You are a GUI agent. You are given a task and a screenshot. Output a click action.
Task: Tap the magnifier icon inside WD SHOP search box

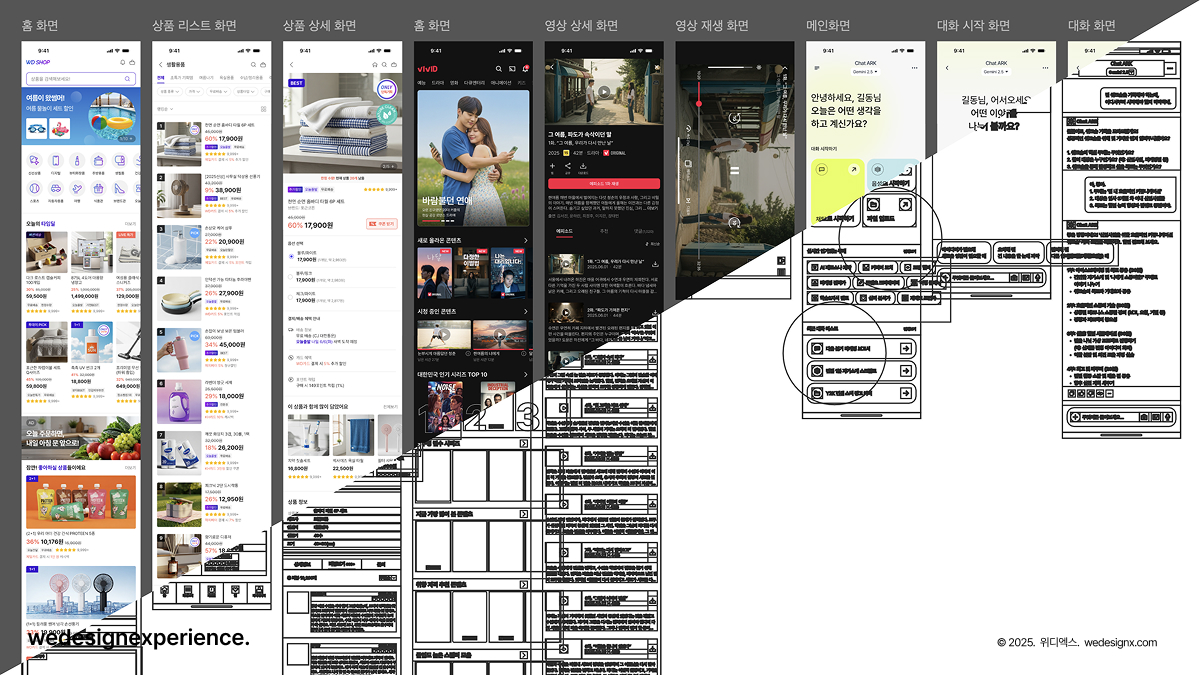coord(127,79)
